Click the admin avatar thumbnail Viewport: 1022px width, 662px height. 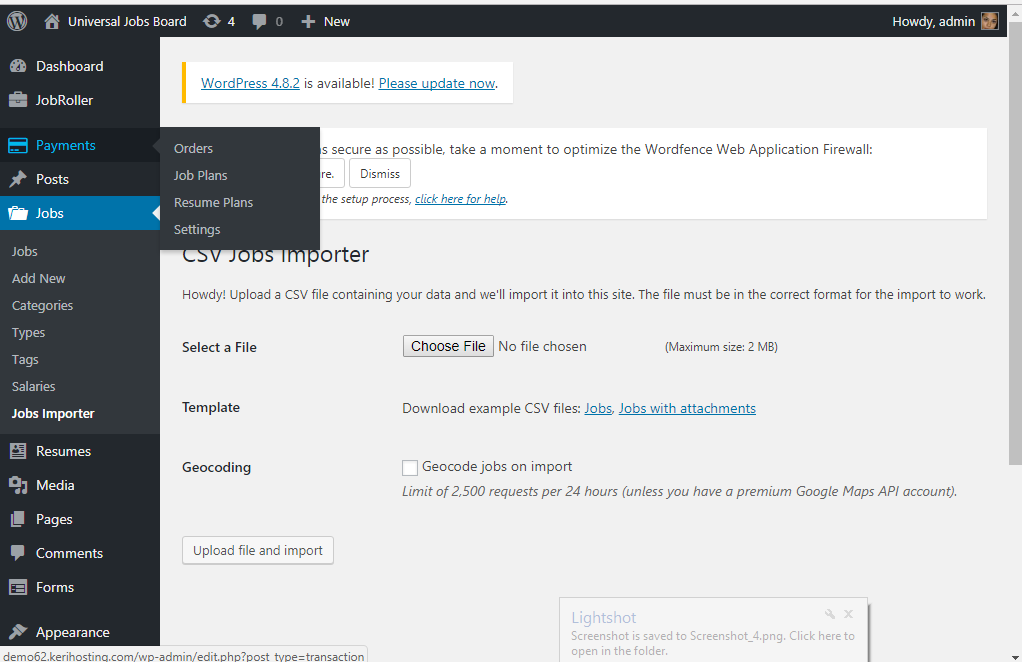[x=989, y=22]
